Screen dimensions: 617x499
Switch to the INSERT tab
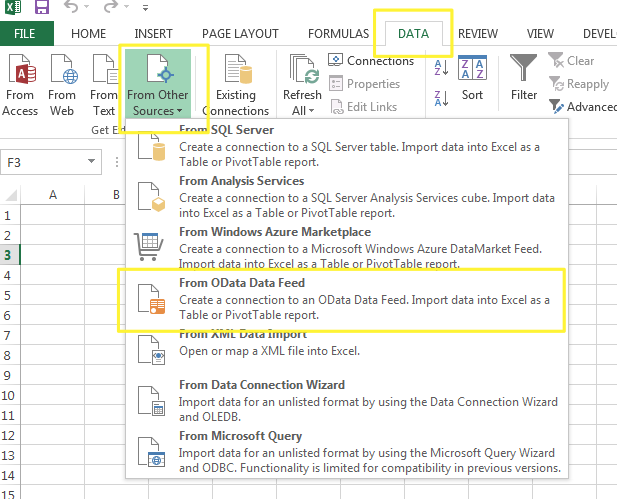click(153, 34)
